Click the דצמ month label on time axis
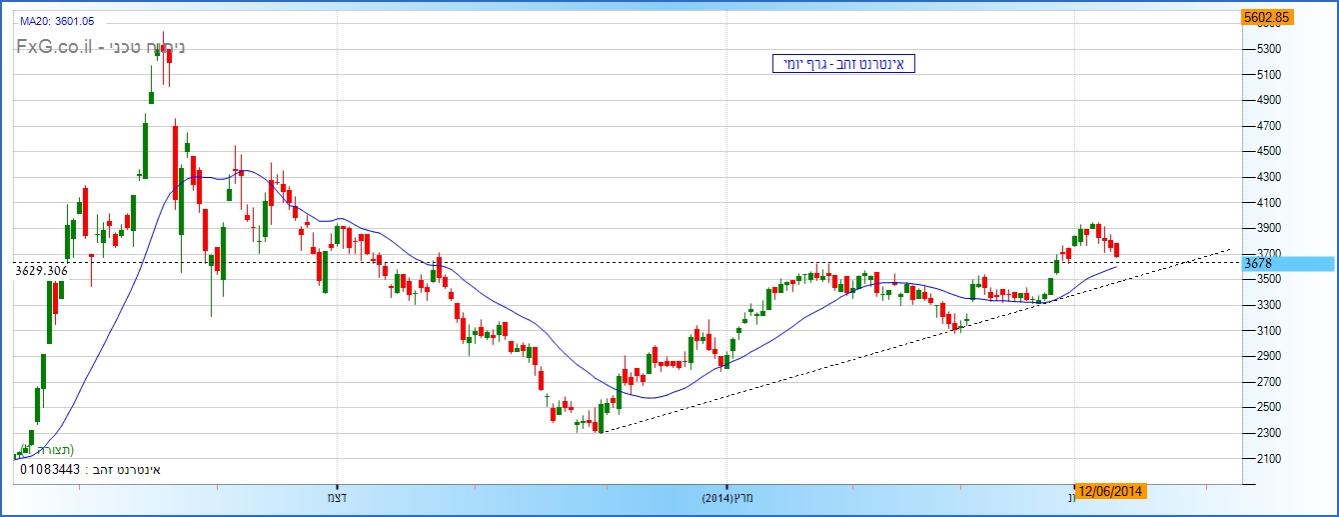This screenshot has height=517, width=1339. (x=337, y=497)
